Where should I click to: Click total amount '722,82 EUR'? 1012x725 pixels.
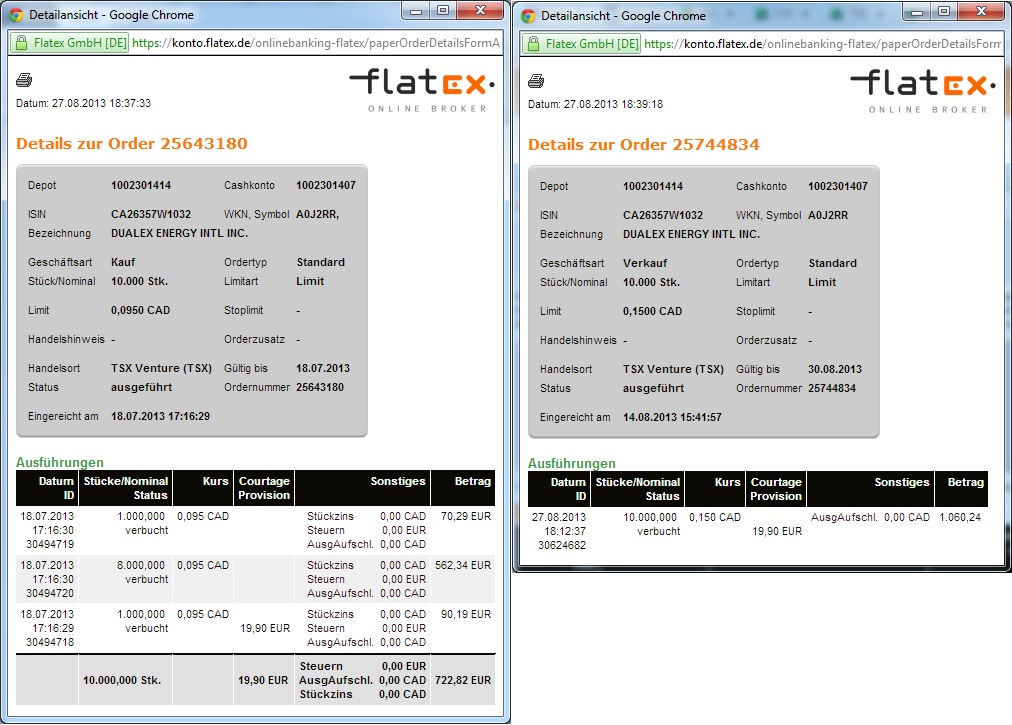pyautogui.click(x=463, y=680)
